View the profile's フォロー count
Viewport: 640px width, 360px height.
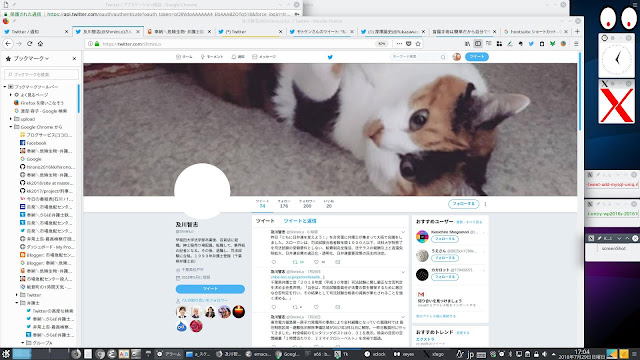pyautogui.click(x=284, y=204)
